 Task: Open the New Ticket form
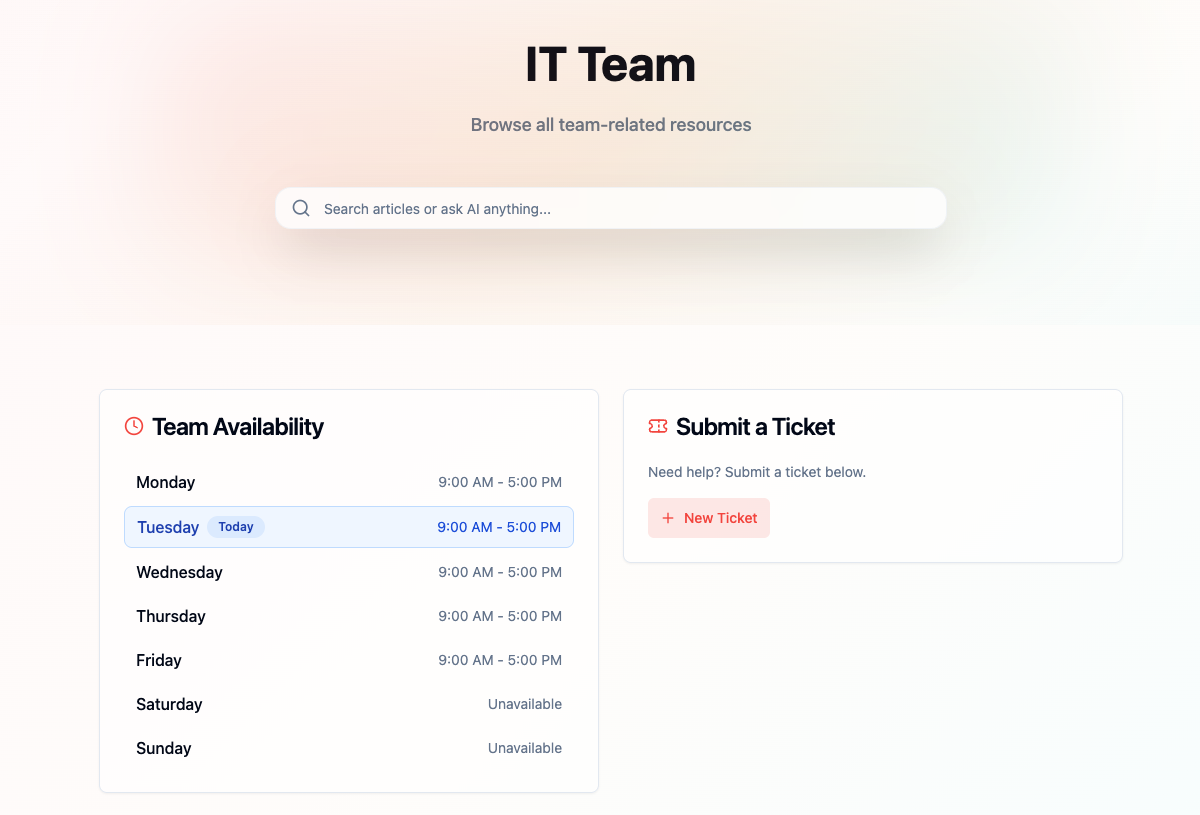(709, 518)
